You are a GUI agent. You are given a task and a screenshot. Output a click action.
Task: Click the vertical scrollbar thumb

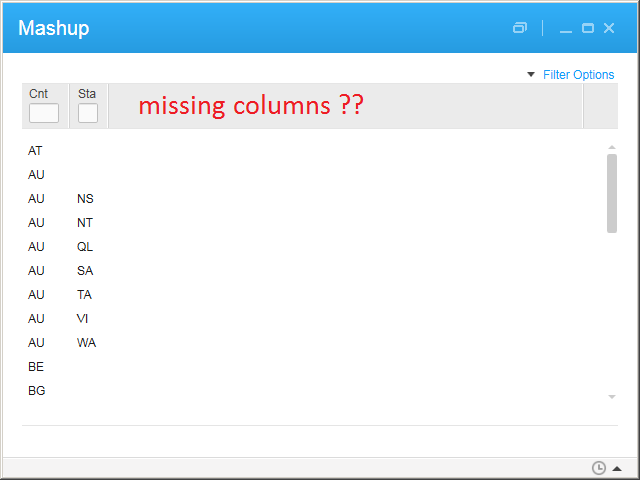(x=612, y=193)
